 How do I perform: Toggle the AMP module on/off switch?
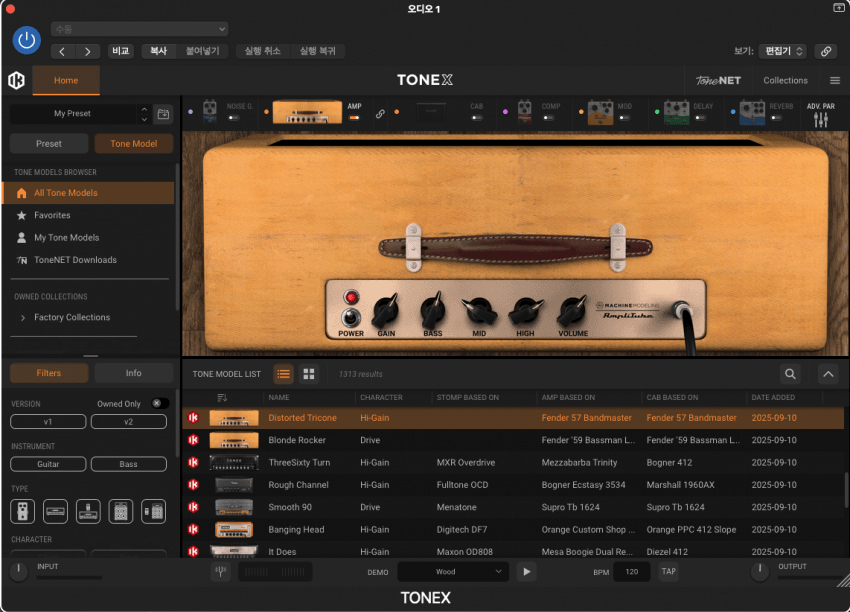pos(354,118)
